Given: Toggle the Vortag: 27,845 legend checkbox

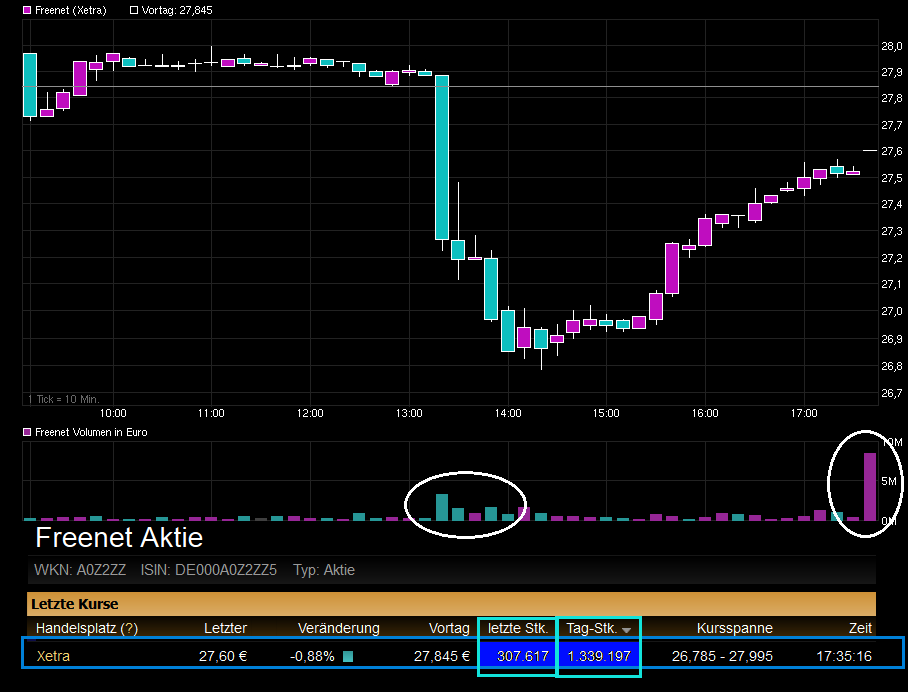Looking at the screenshot, I should [134, 10].
